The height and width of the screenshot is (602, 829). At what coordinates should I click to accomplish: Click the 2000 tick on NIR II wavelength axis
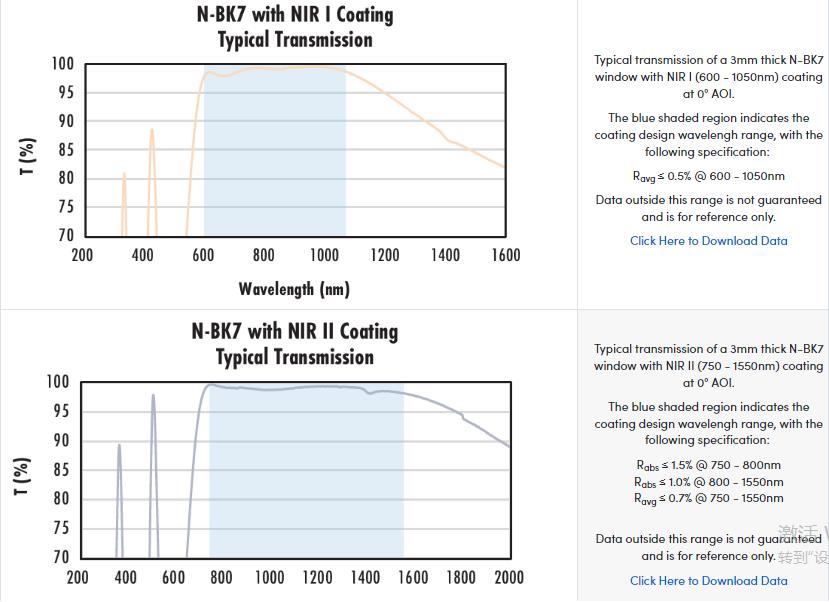coord(509,577)
